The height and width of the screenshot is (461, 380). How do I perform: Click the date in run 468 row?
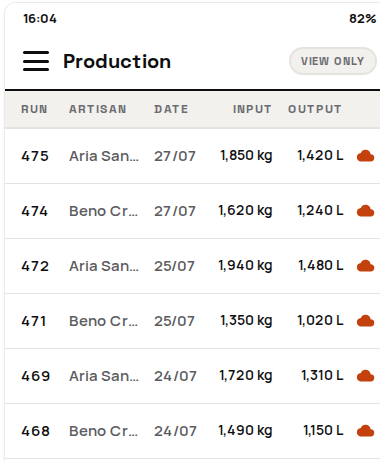175,431
